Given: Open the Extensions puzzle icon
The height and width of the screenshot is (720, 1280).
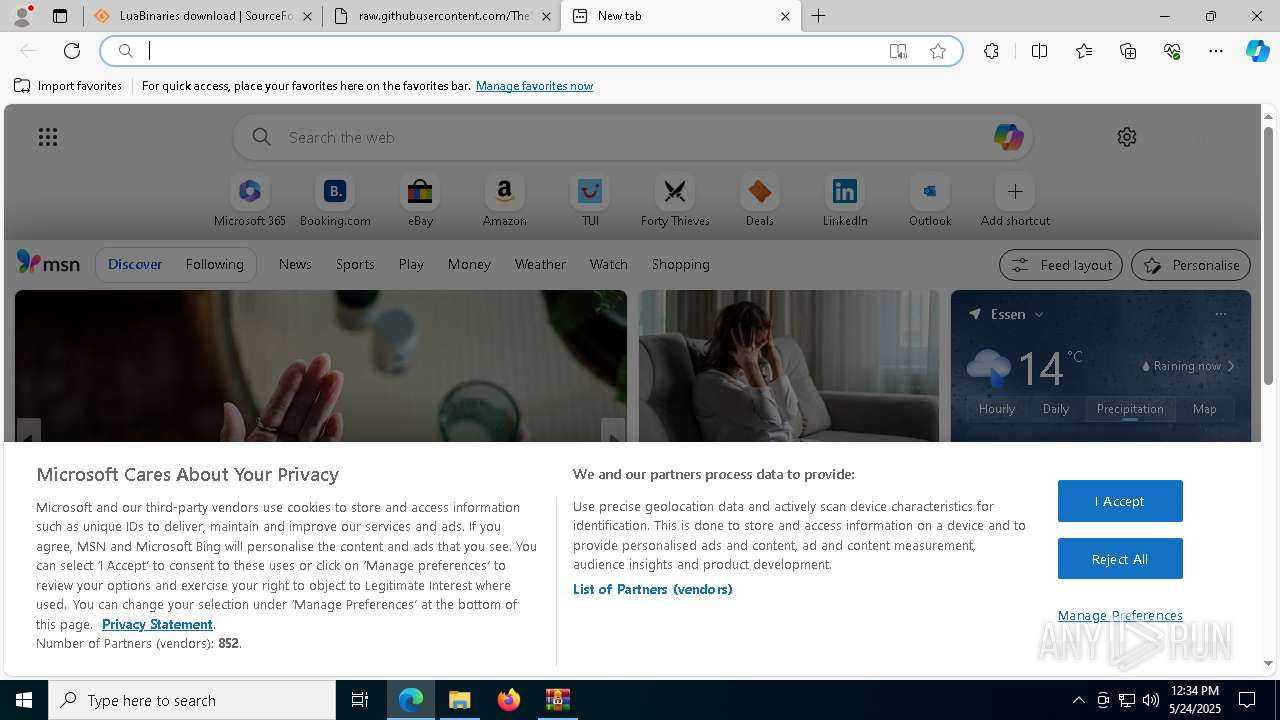Looking at the screenshot, I should [991, 51].
